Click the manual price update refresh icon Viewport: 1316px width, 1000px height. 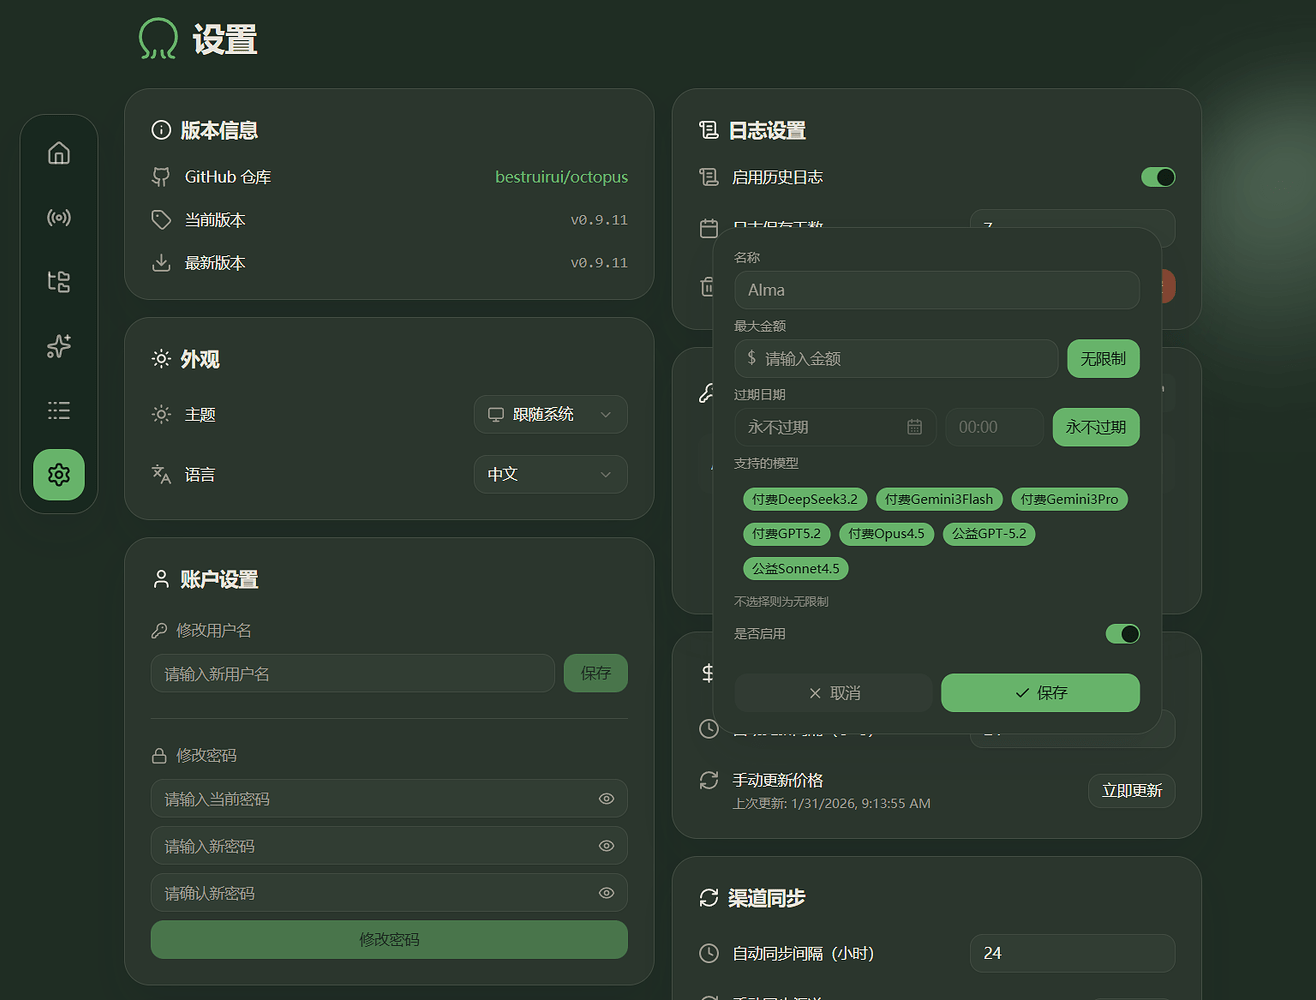709,780
